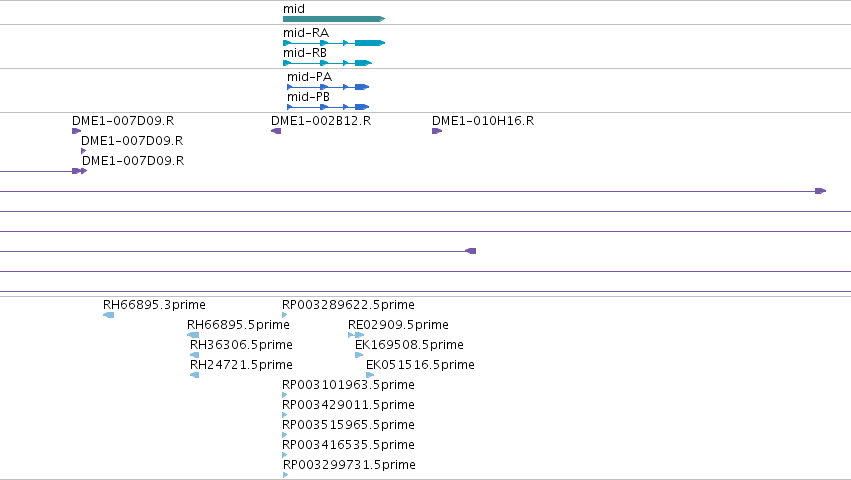This screenshot has width=851, height=480.
Task: Click the RP003101963.5prime label
Action: pyautogui.click(x=348, y=385)
